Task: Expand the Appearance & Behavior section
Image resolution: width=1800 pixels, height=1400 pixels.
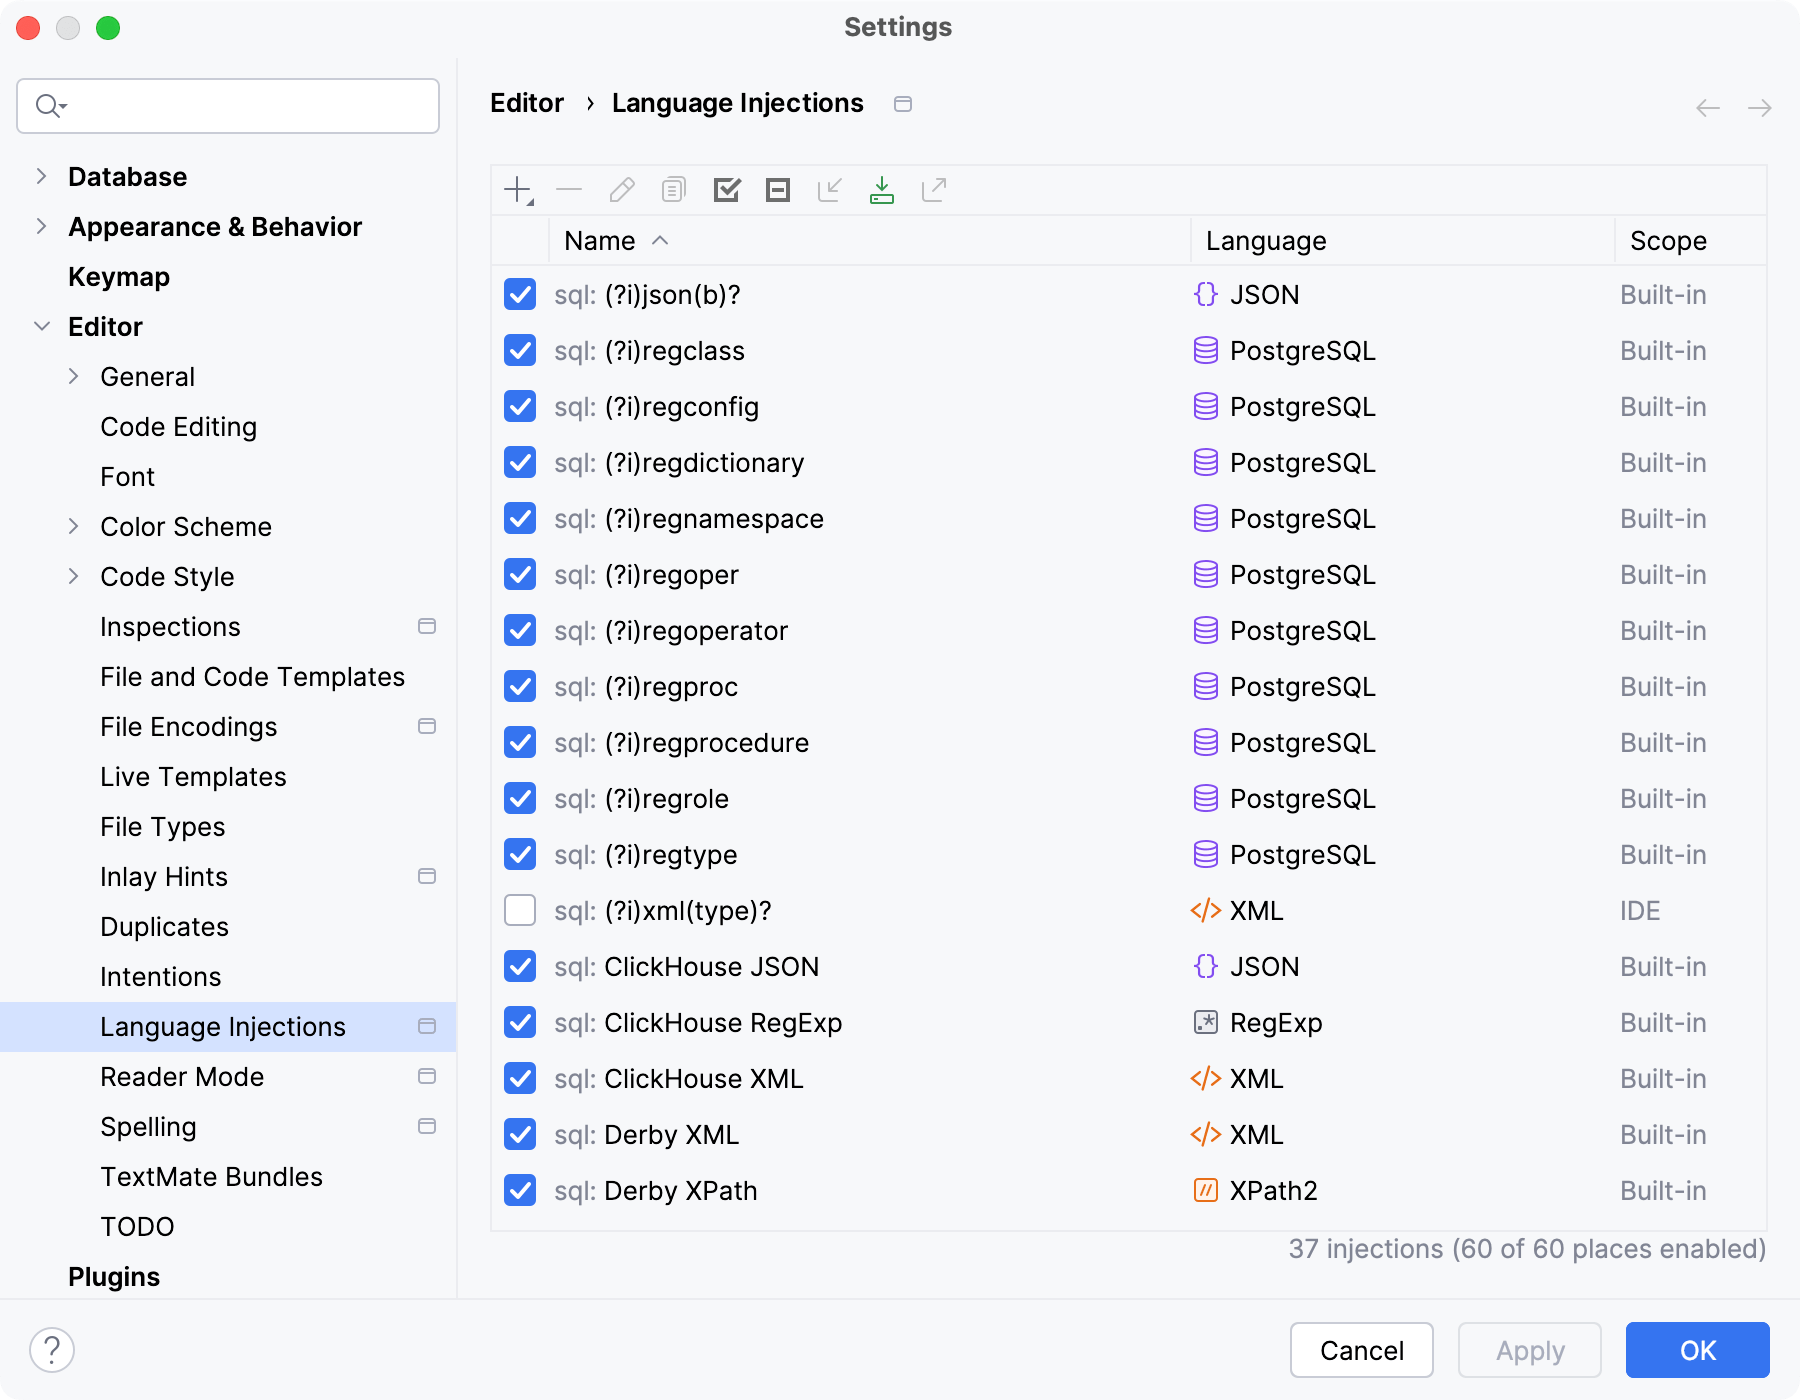Action: 41,226
